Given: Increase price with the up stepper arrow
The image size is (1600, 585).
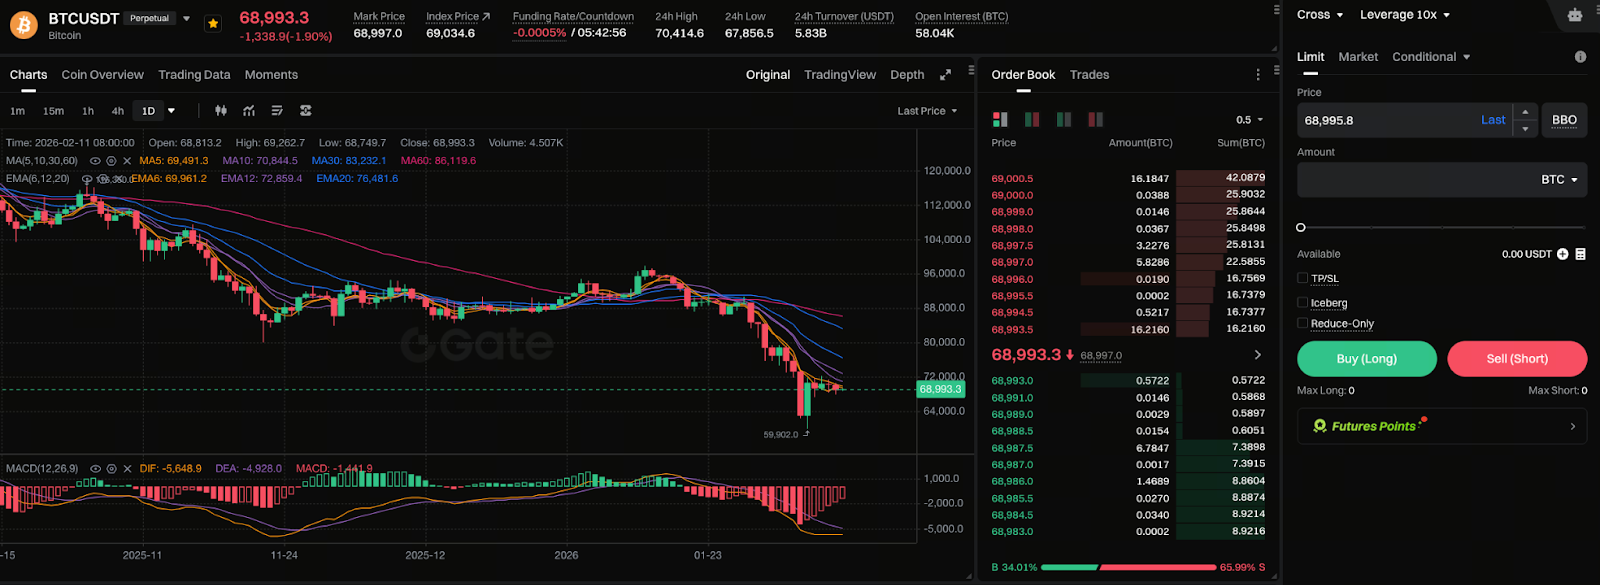Looking at the screenshot, I should 1525,112.
